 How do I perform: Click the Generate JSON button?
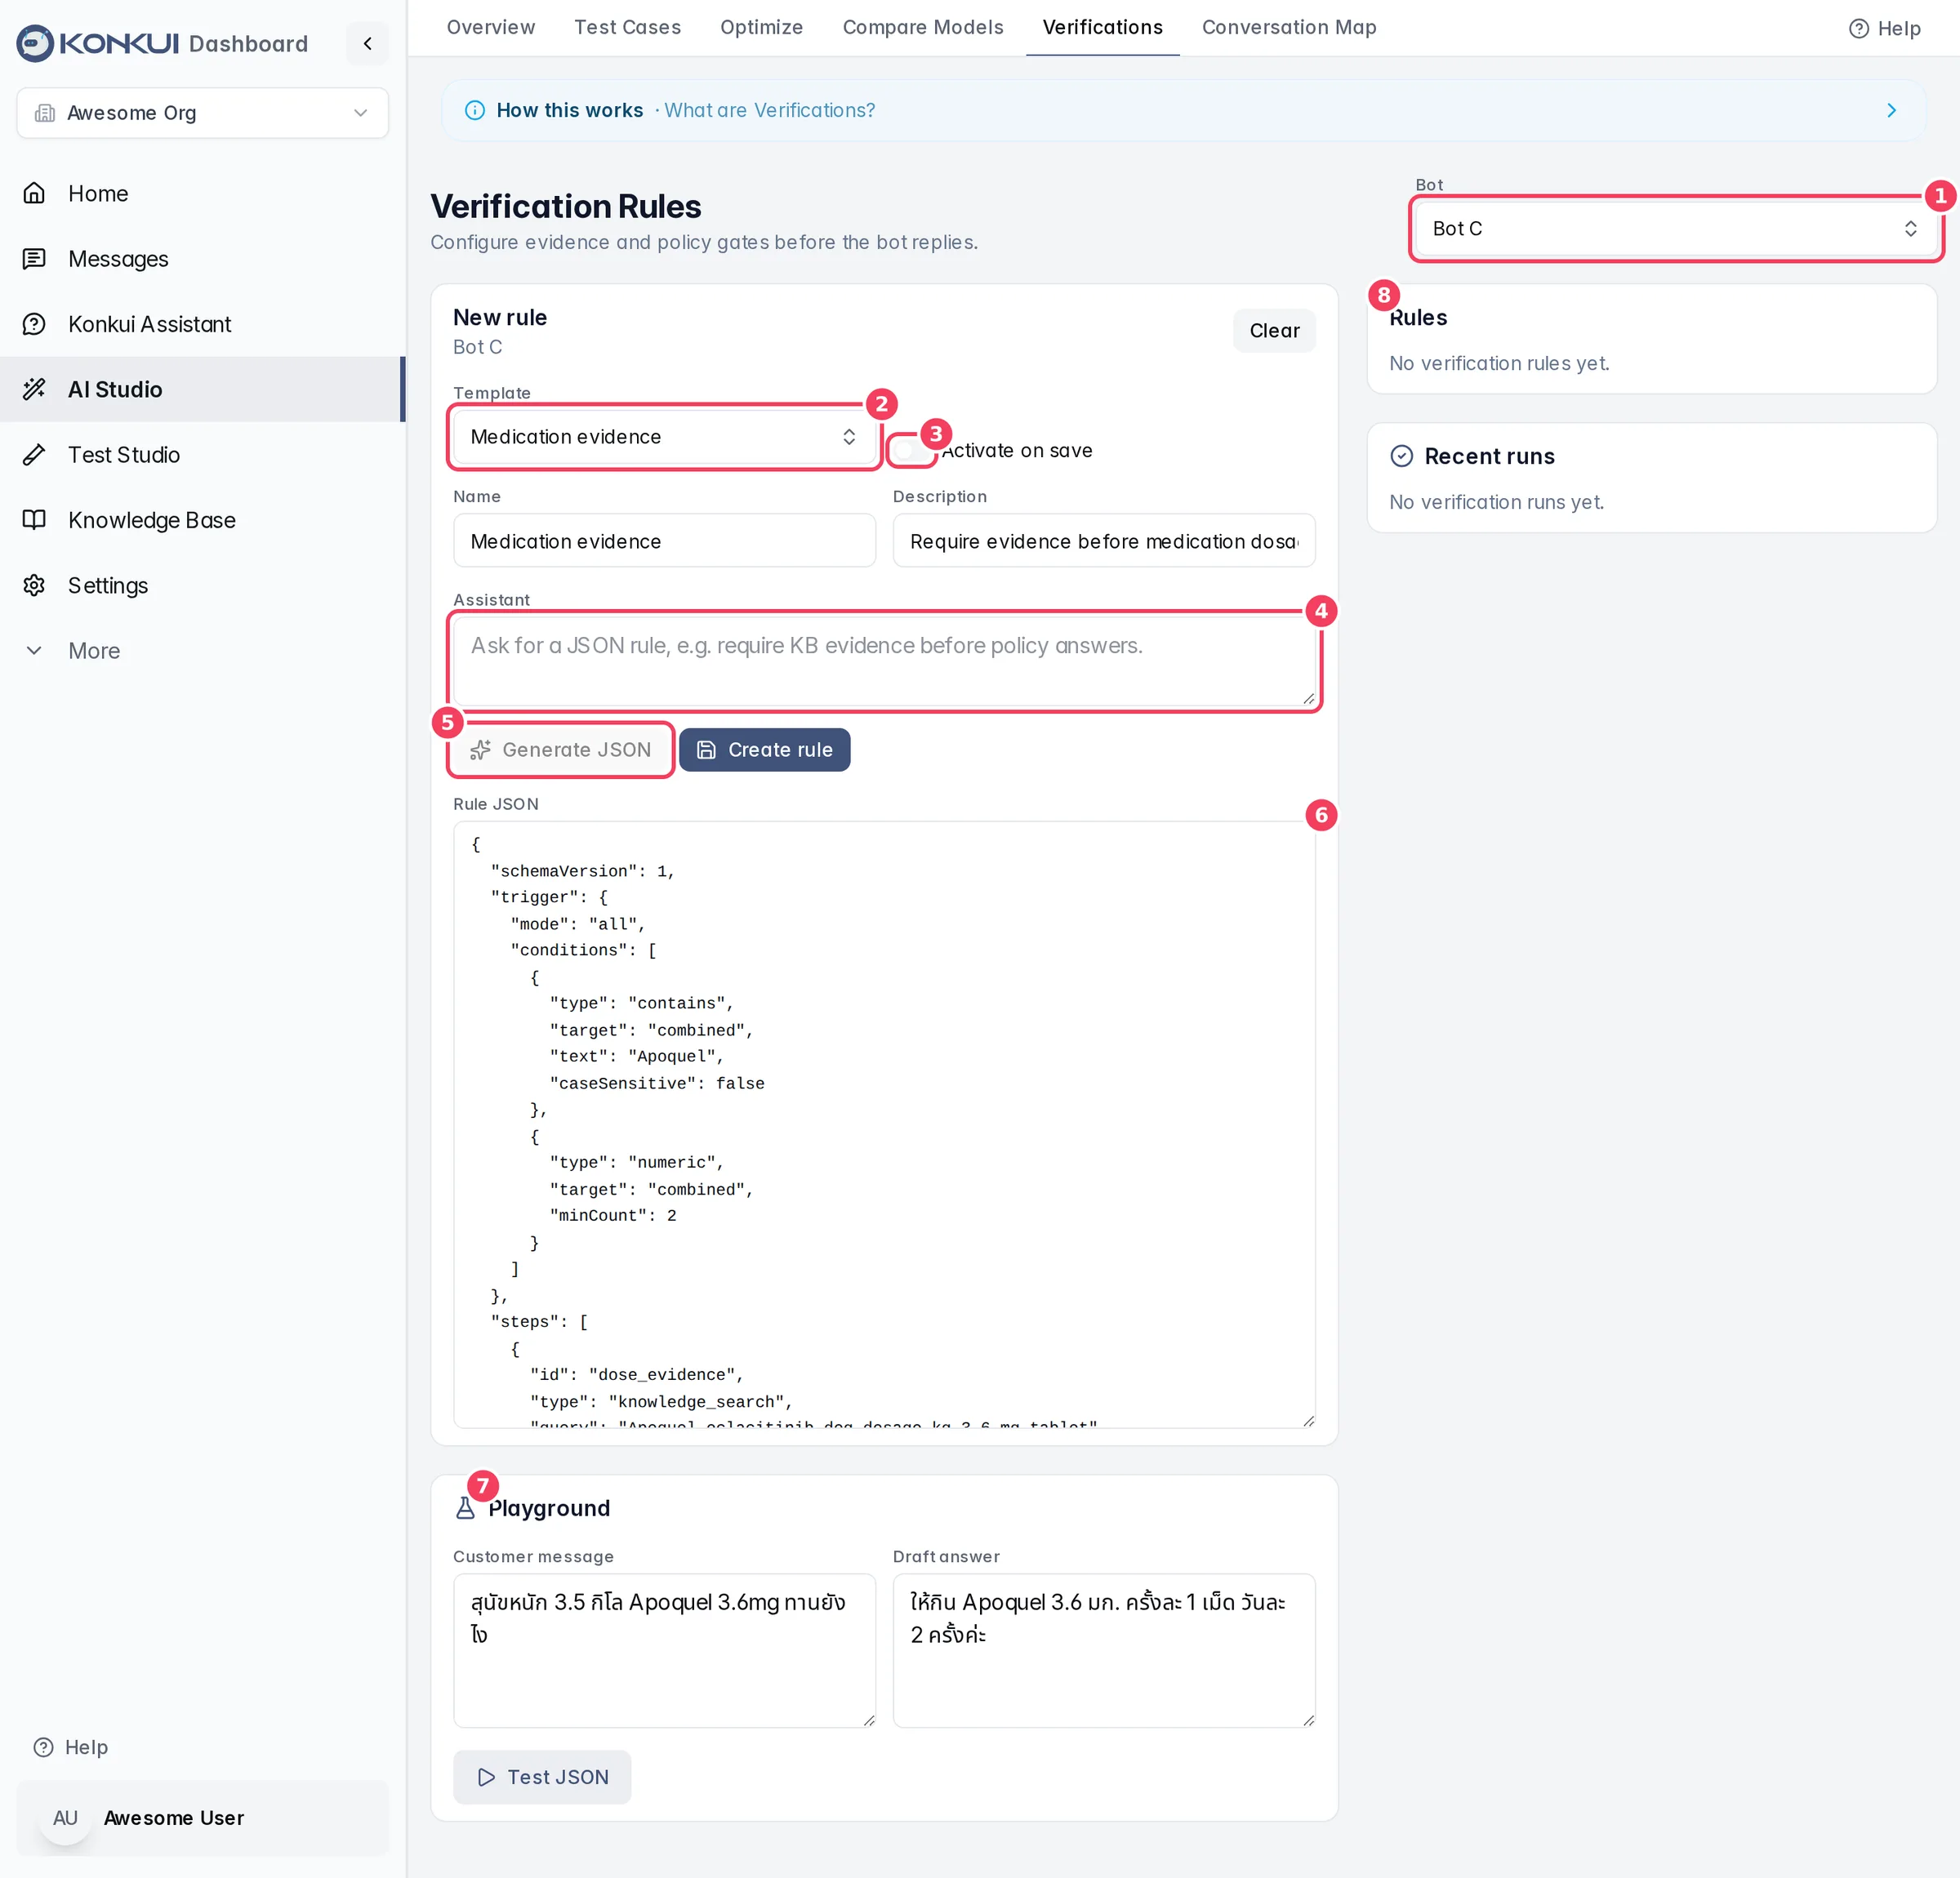tap(560, 750)
